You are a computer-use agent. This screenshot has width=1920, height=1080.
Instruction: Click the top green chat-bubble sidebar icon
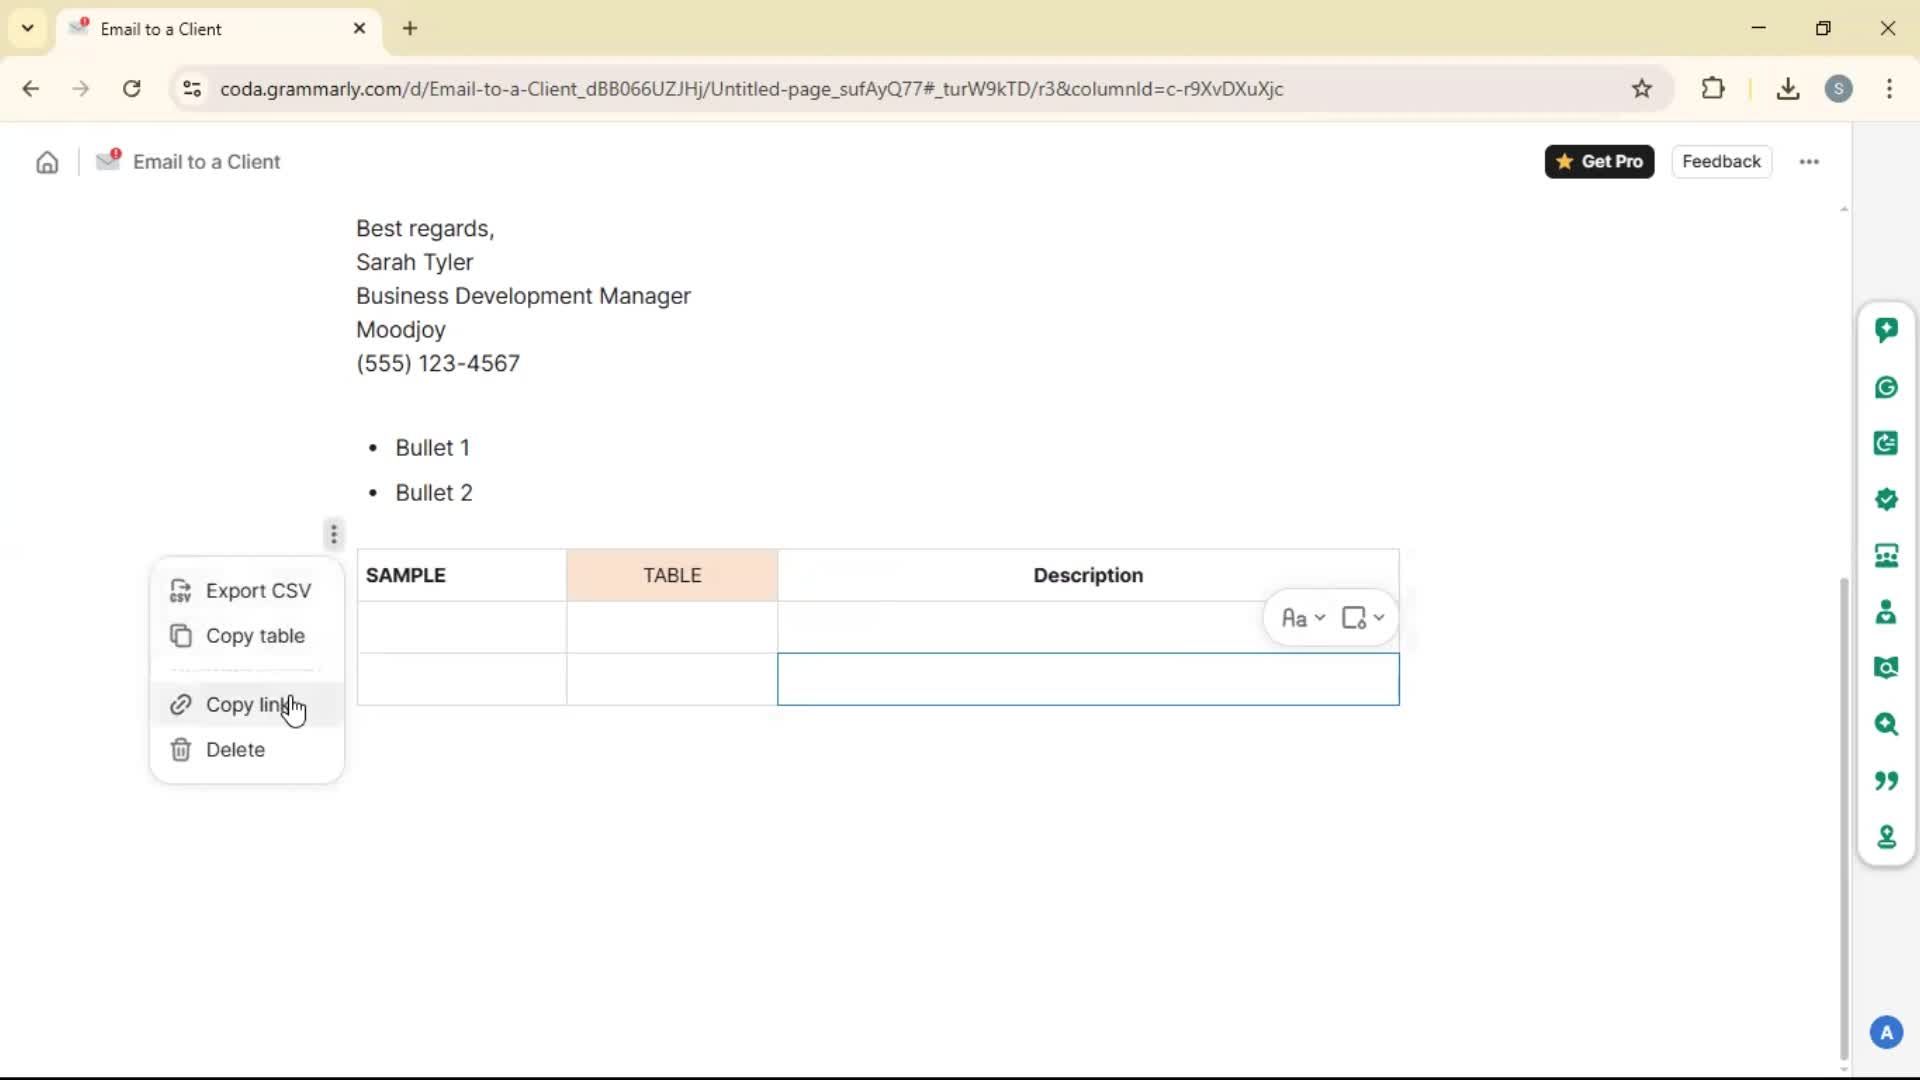pyautogui.click(x=1886, y=330)
